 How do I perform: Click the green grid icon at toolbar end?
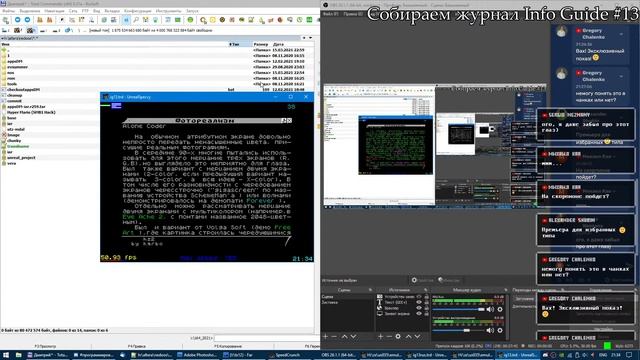[309, 20]
